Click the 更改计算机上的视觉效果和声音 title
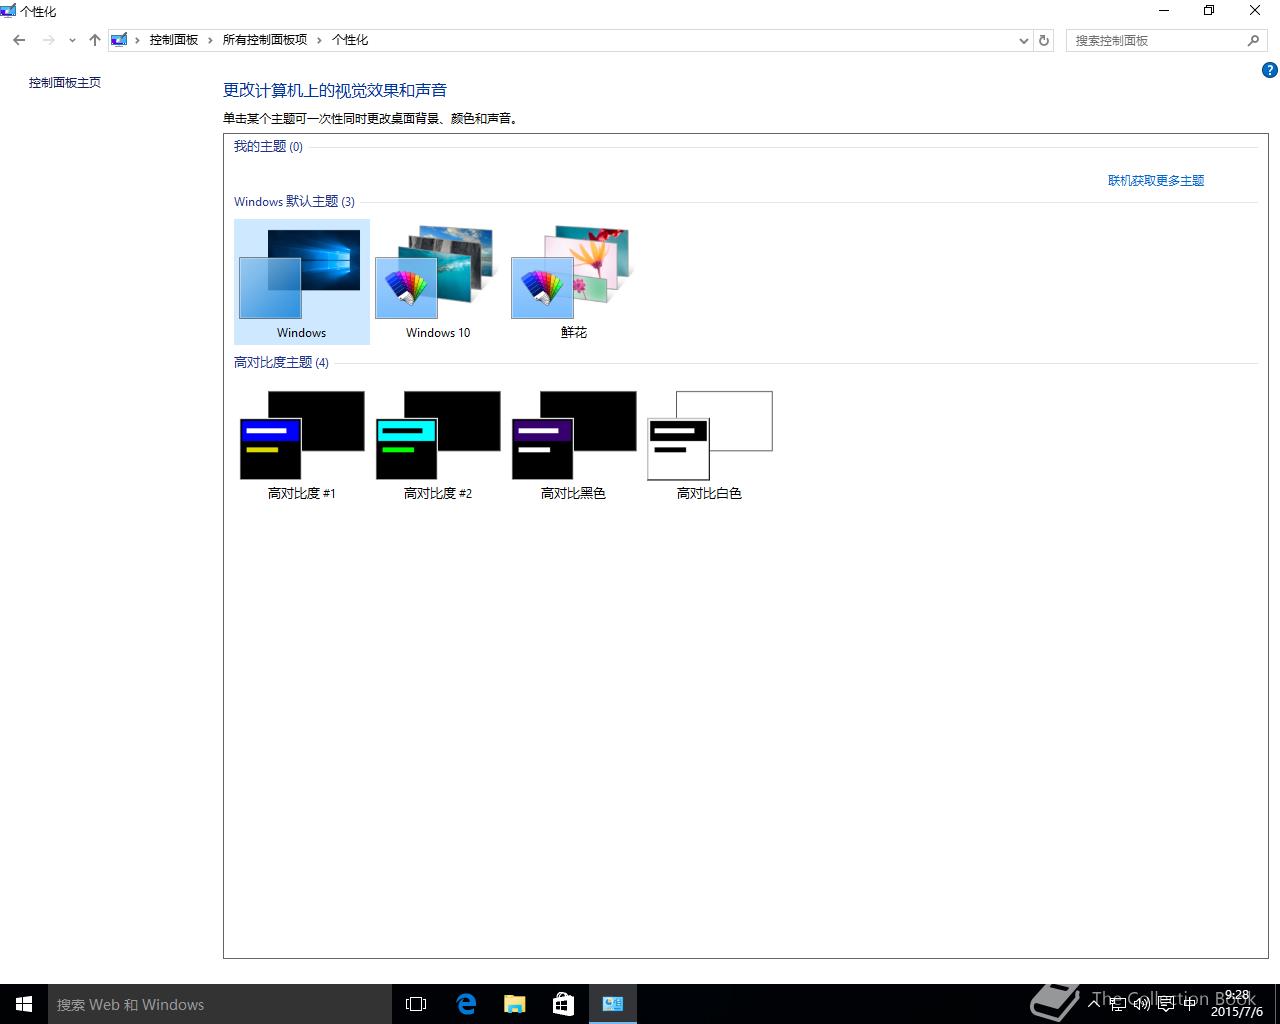This screenshot has height=1024, width=1280. click(335, 91)
